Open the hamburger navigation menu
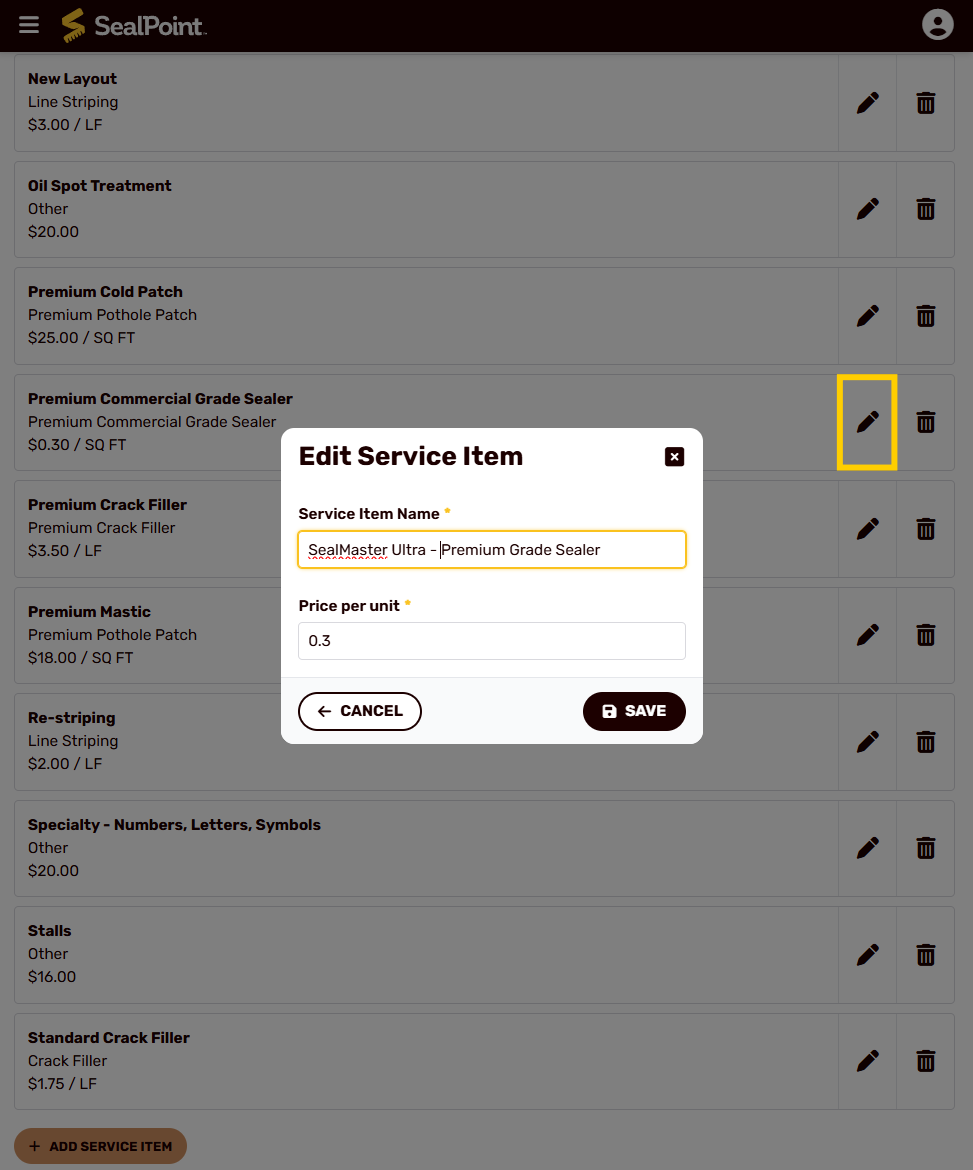Viewport: 973px width, 1170px height. (29, 25)
